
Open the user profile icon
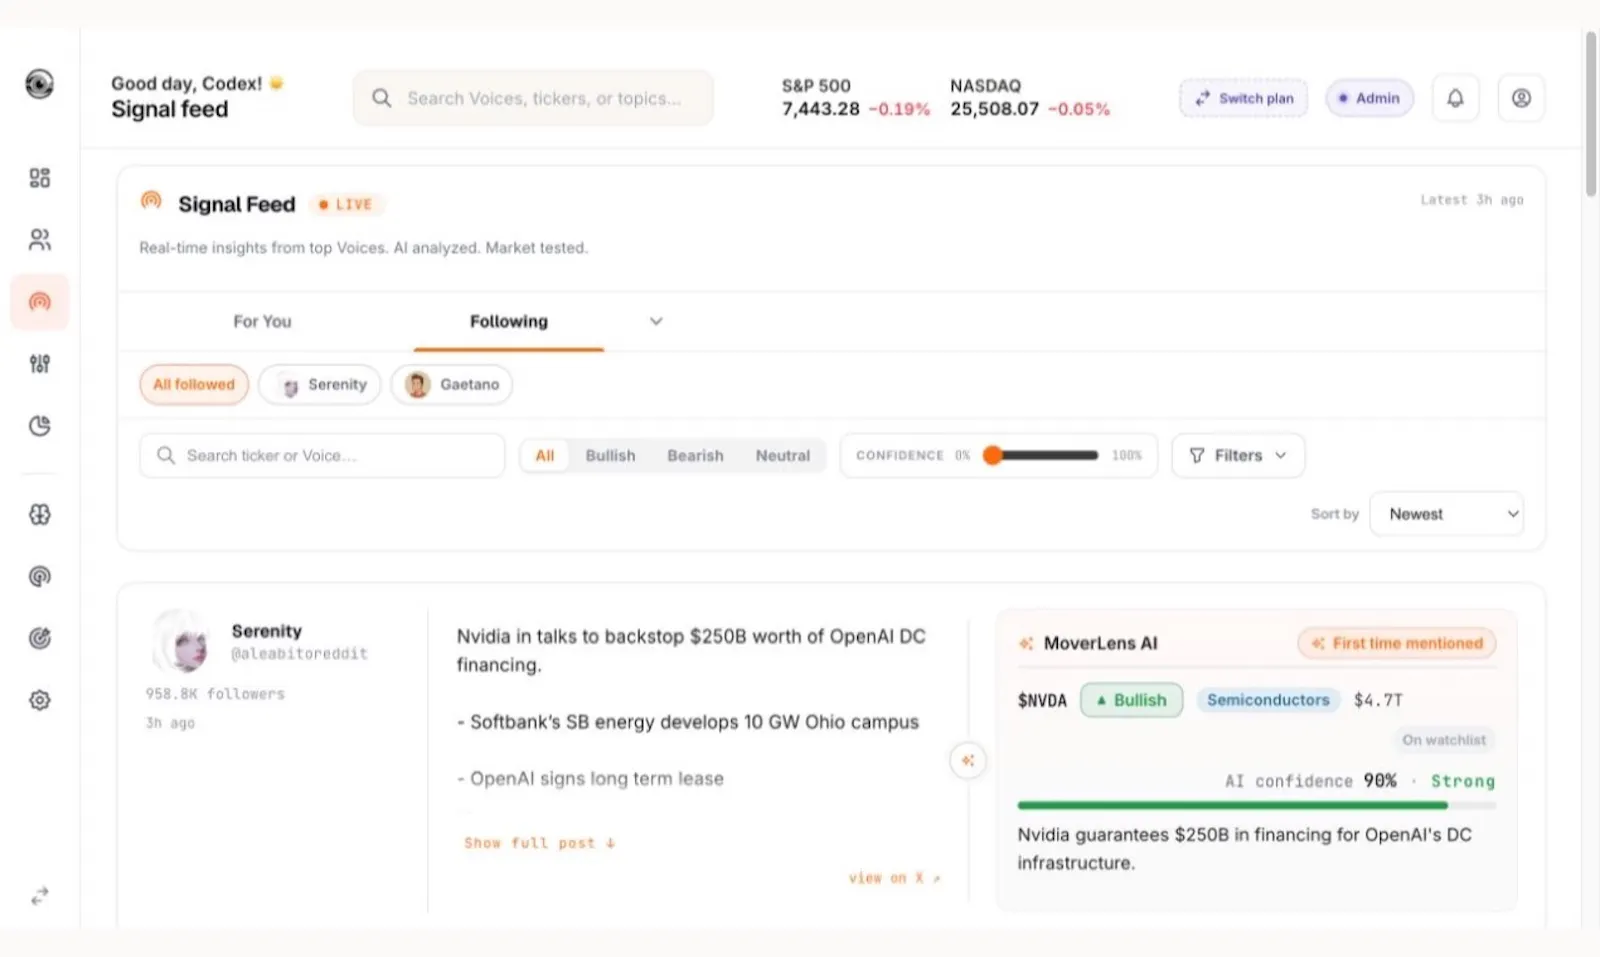(1521, 98)
